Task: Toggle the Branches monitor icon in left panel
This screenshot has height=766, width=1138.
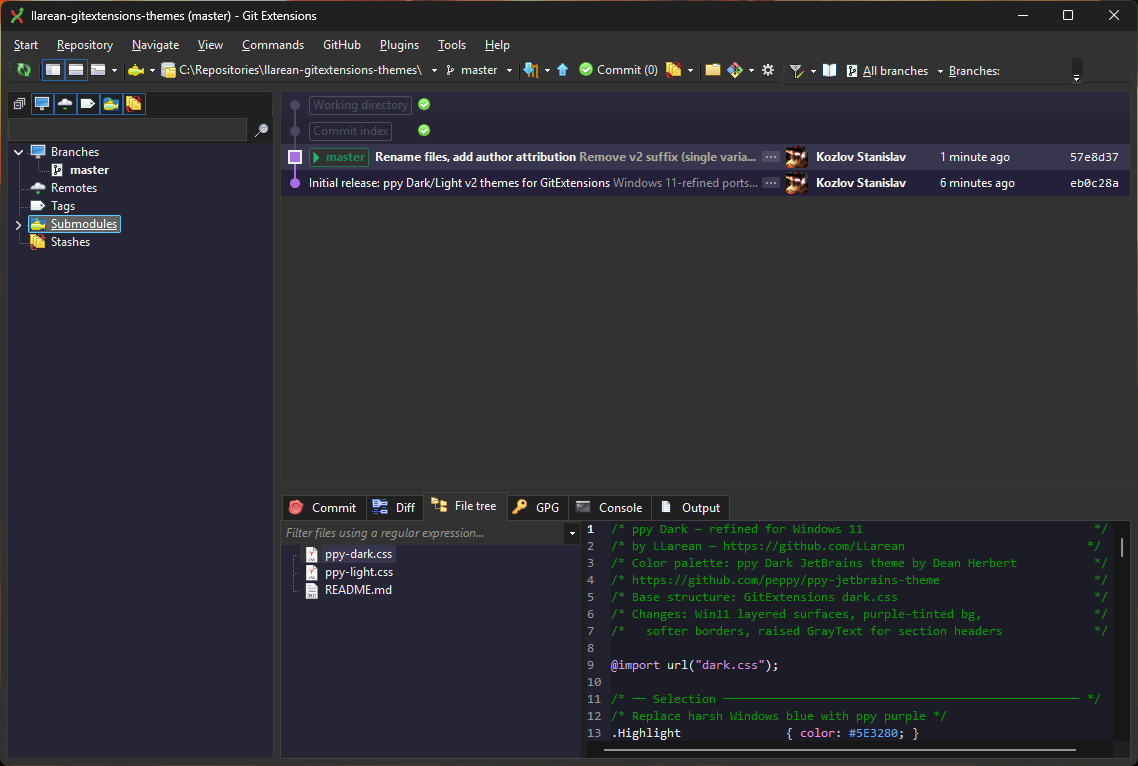Action: click(42, 104)
